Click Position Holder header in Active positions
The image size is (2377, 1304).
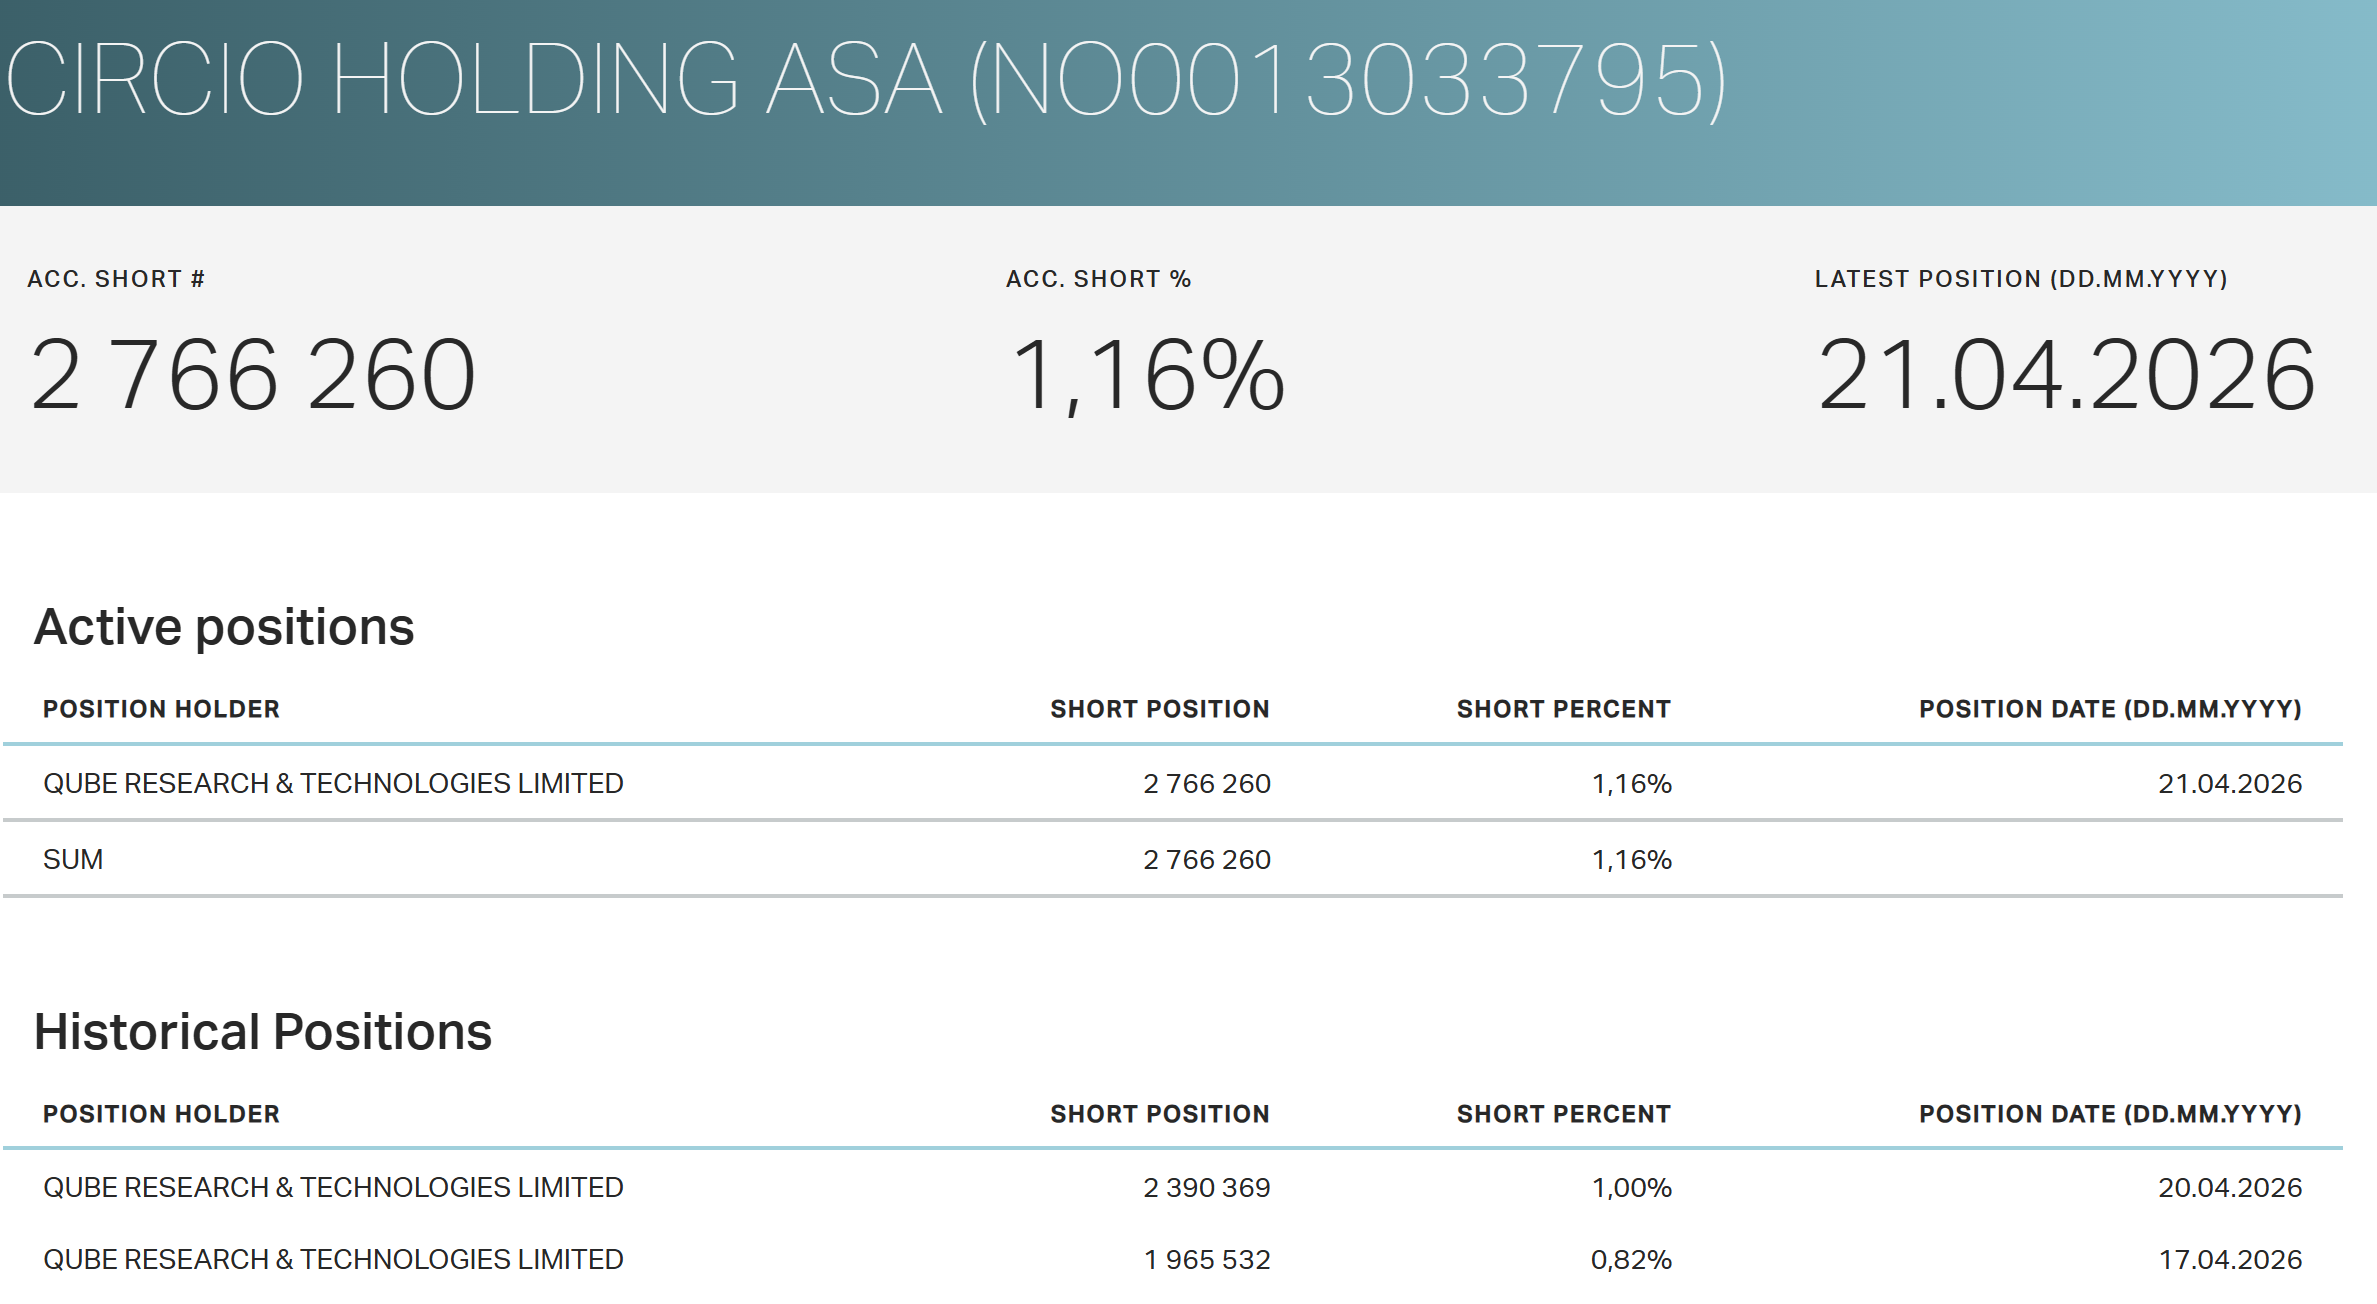point(161,709)
